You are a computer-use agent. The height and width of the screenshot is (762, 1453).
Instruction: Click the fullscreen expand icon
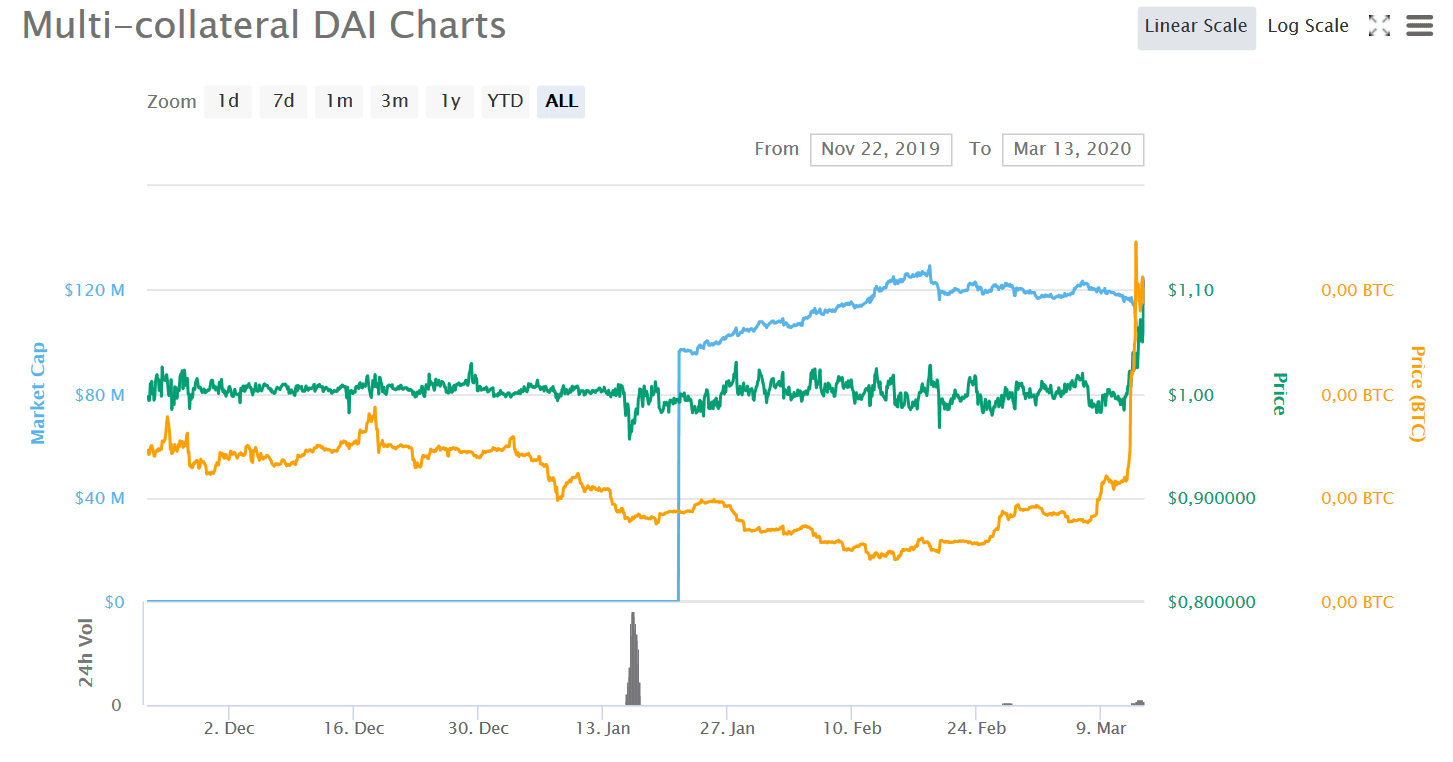coord(1379,26)
